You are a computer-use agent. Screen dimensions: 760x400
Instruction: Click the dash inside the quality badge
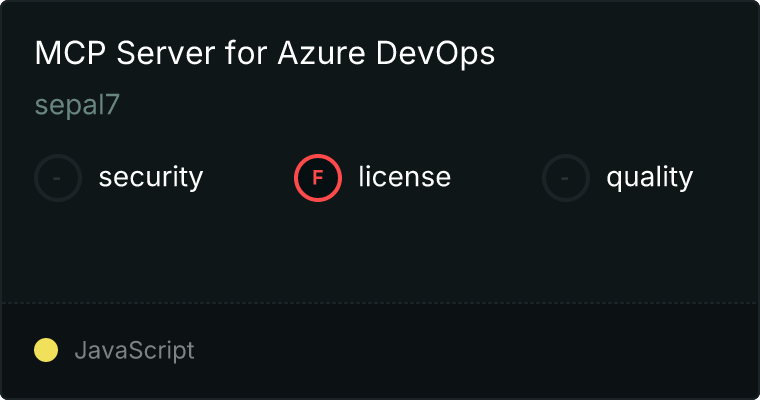coord(566,178)
